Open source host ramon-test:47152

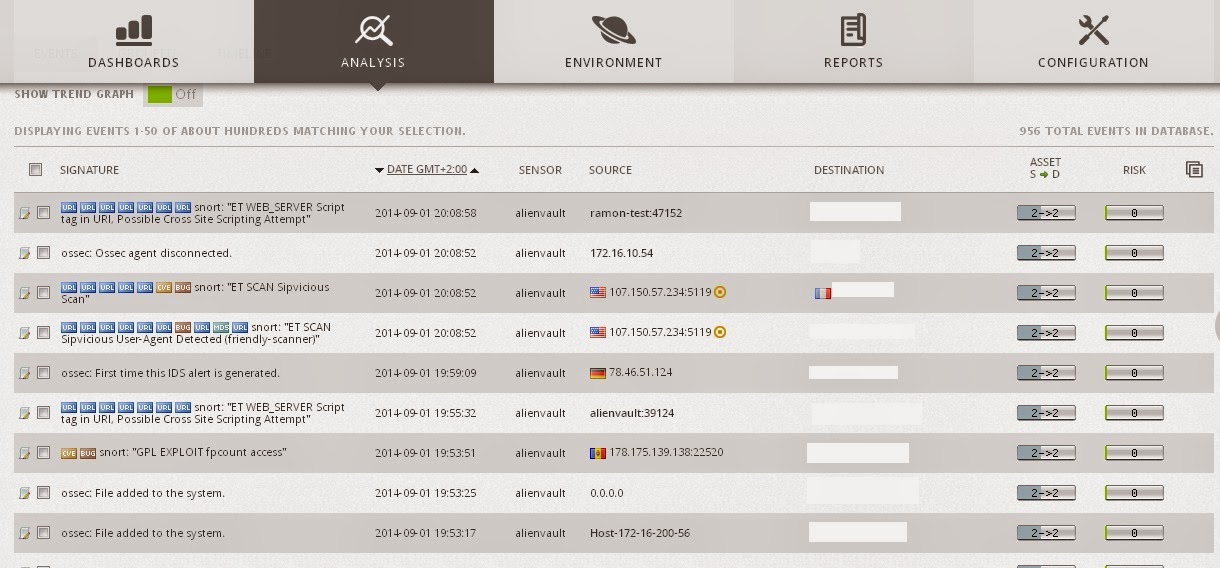[x=636, y=213]
